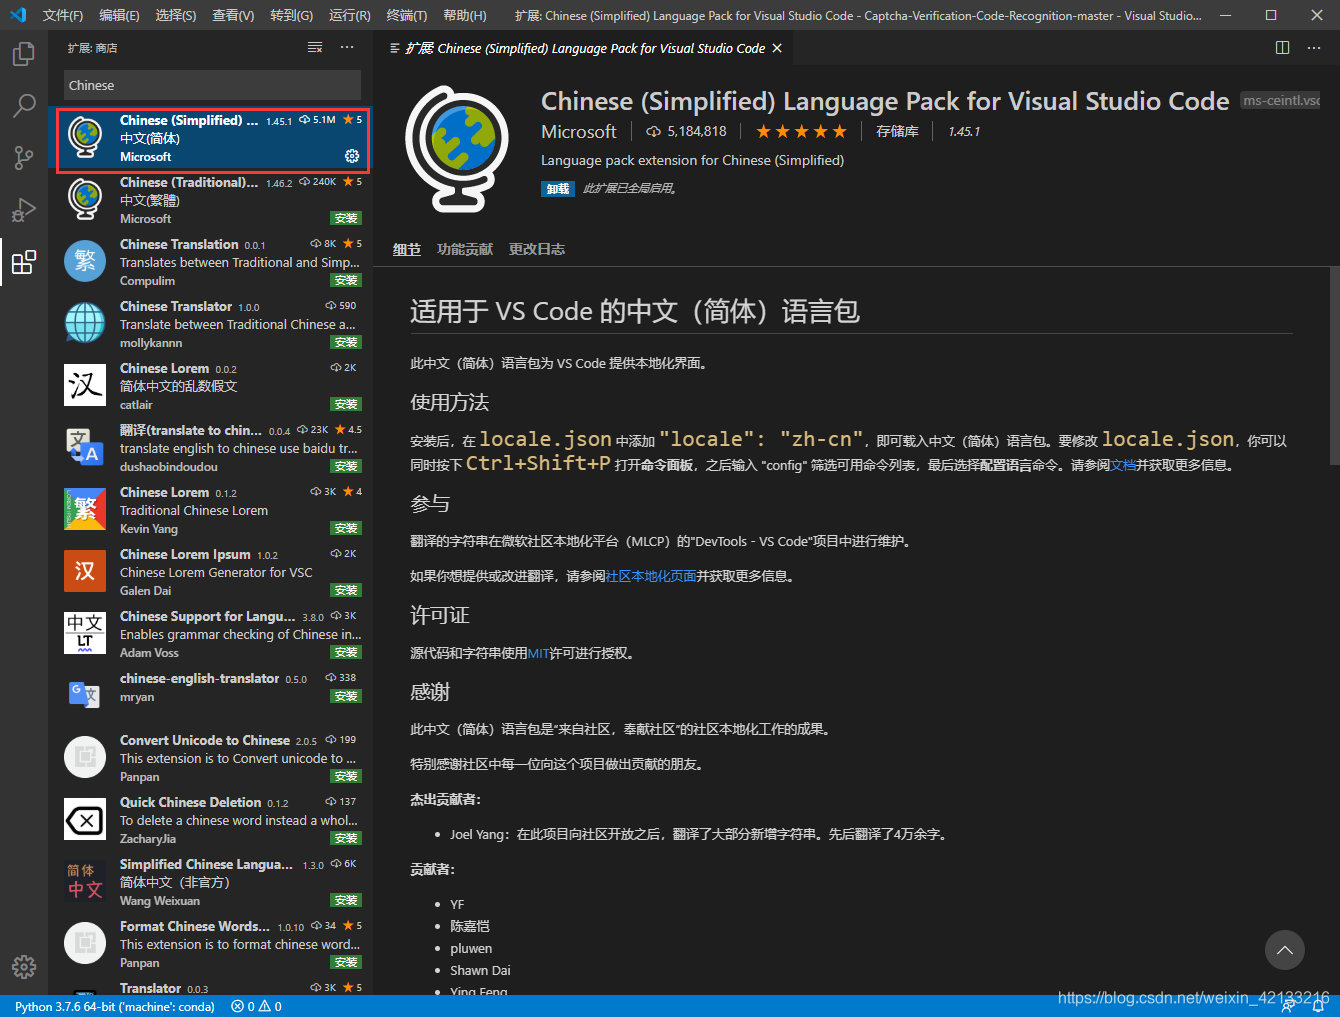
Task: Install Chinese Lorem by Kevin Yang
Action: coord(346,528)
